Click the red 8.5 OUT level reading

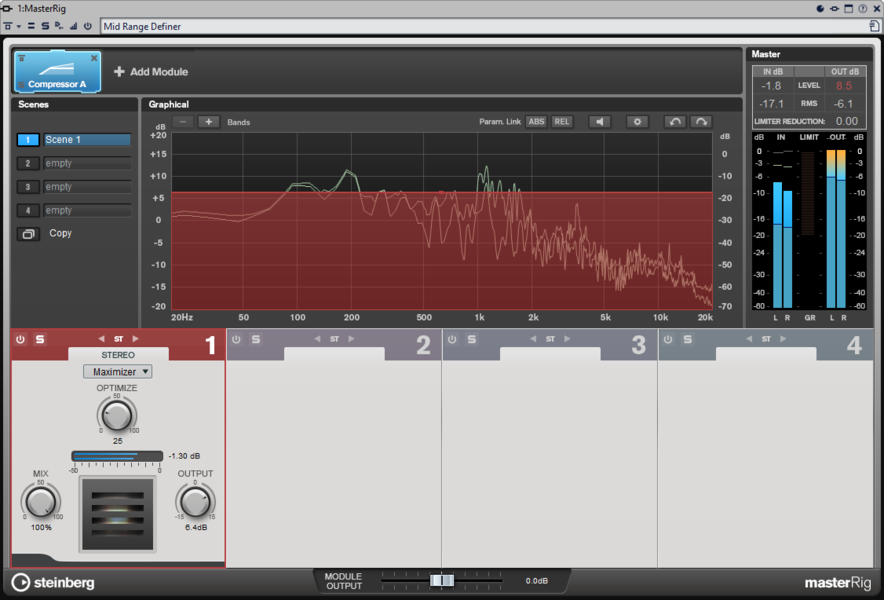click(x=844, y=86)
